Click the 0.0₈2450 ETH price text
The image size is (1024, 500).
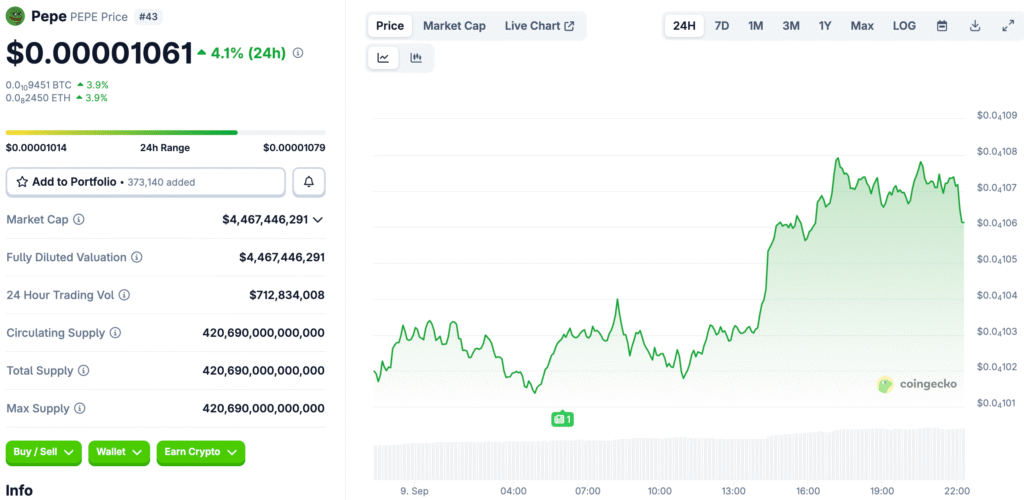point(37,98)
